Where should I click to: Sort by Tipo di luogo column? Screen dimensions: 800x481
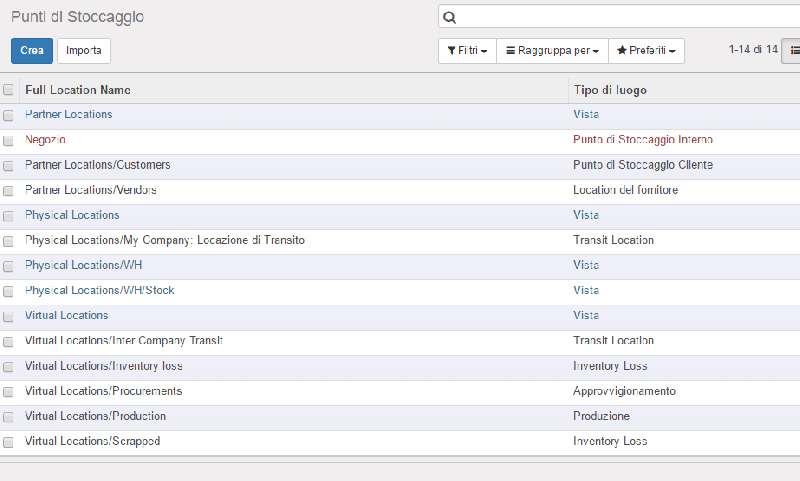(x=610, y=90)
